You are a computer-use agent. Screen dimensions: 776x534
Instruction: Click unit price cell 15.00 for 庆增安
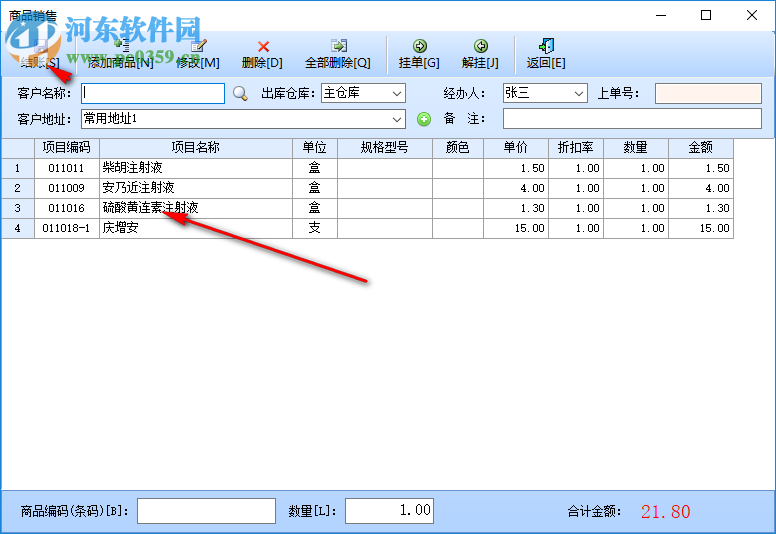[x=516, y=228]
